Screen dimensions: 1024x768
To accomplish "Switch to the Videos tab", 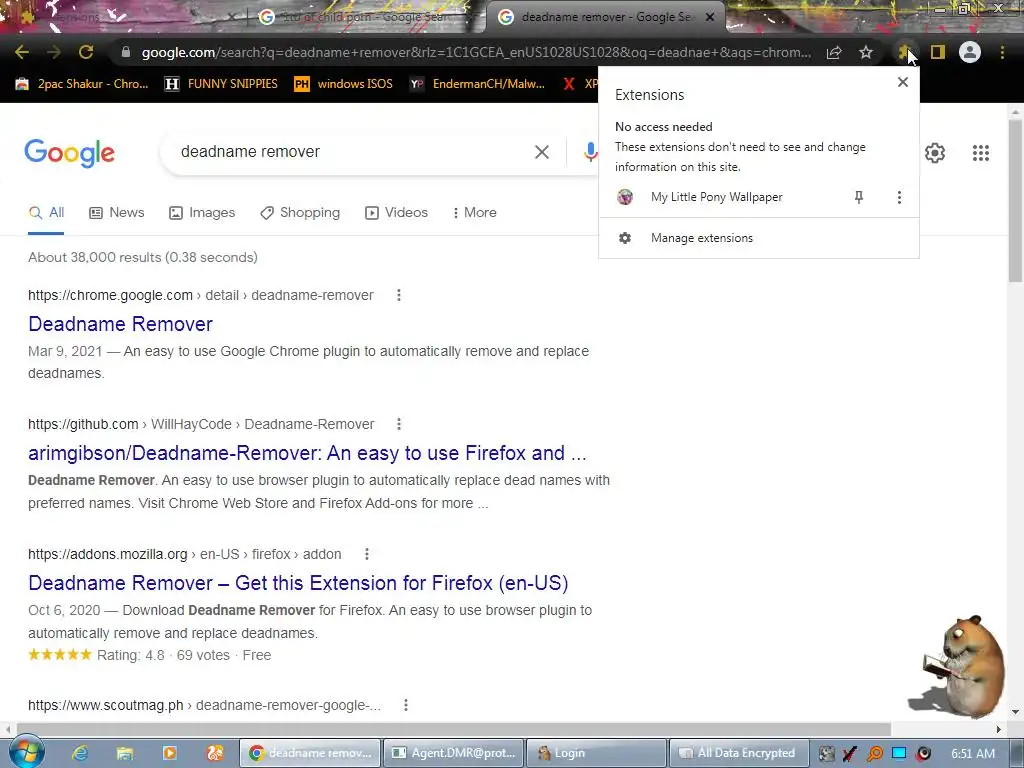I will coord(396,212).
